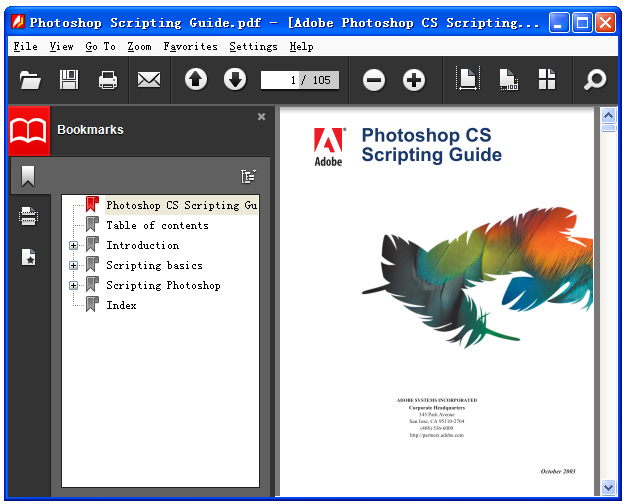Image resolution: width=628 pixels, height=504 pixels.
Task: Zoom out with the minus button
Action: coord(374,80)
